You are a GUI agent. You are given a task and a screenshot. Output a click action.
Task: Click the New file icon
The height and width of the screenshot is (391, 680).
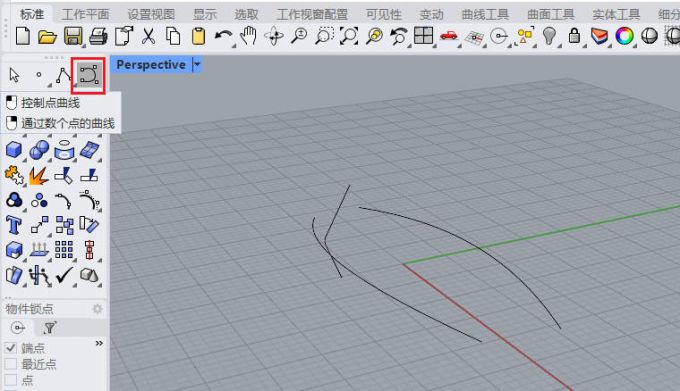click(22, 36)
